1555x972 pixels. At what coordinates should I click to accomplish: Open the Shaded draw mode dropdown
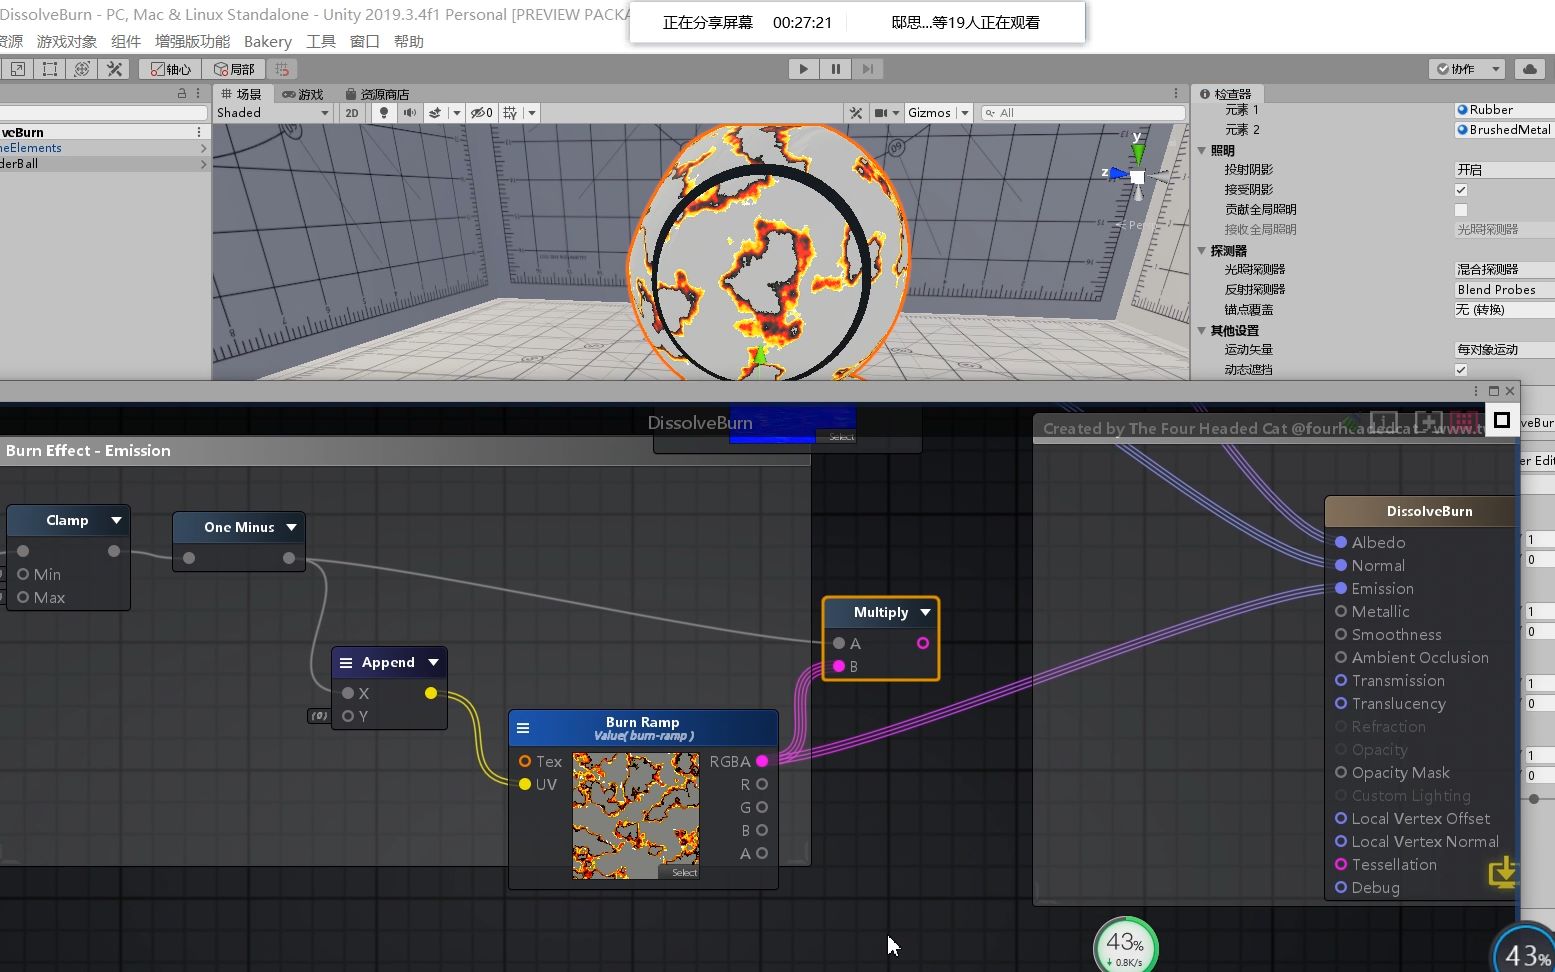[x=272, y=112]
